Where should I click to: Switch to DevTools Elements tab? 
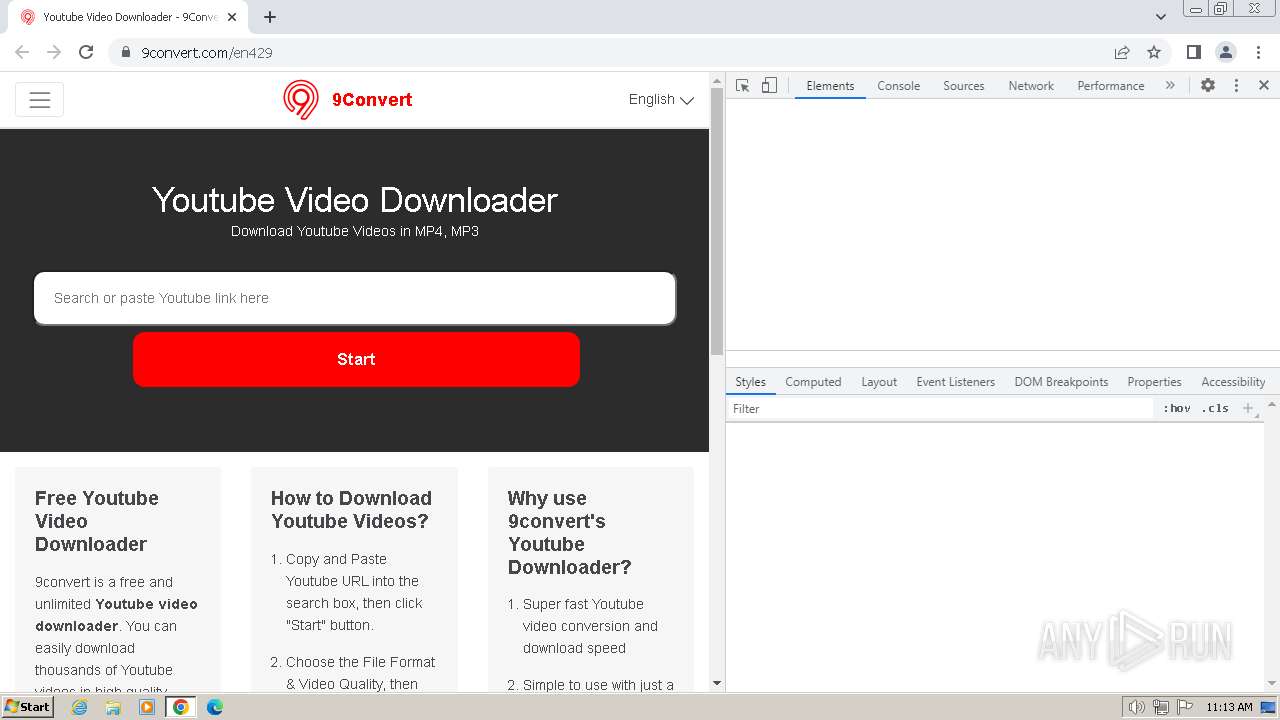(830, 86)
